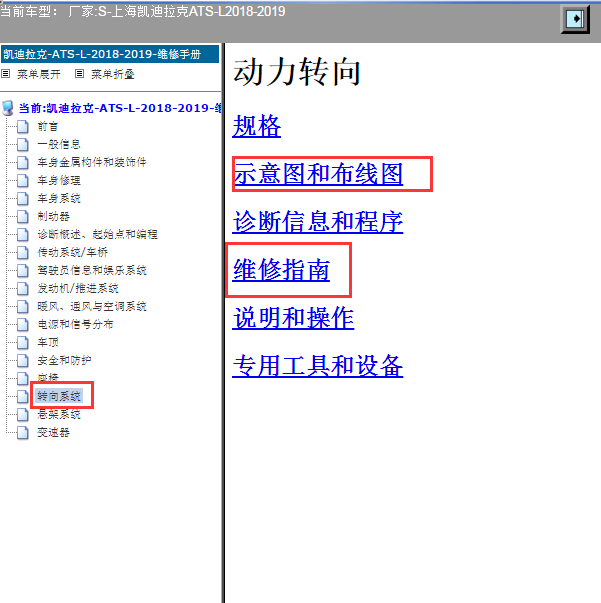Expand all menus with 菜单展开
The width and height of the screenshot is (601, 603).
(39, 74)
